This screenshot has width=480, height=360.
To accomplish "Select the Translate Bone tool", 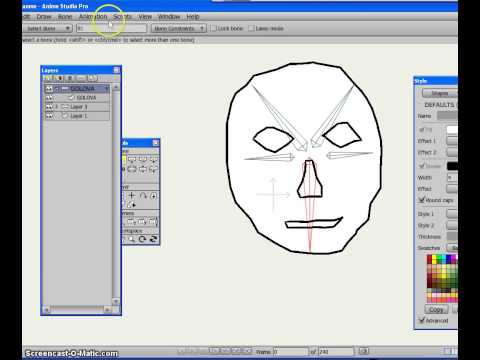I will [x=132, y=159].
